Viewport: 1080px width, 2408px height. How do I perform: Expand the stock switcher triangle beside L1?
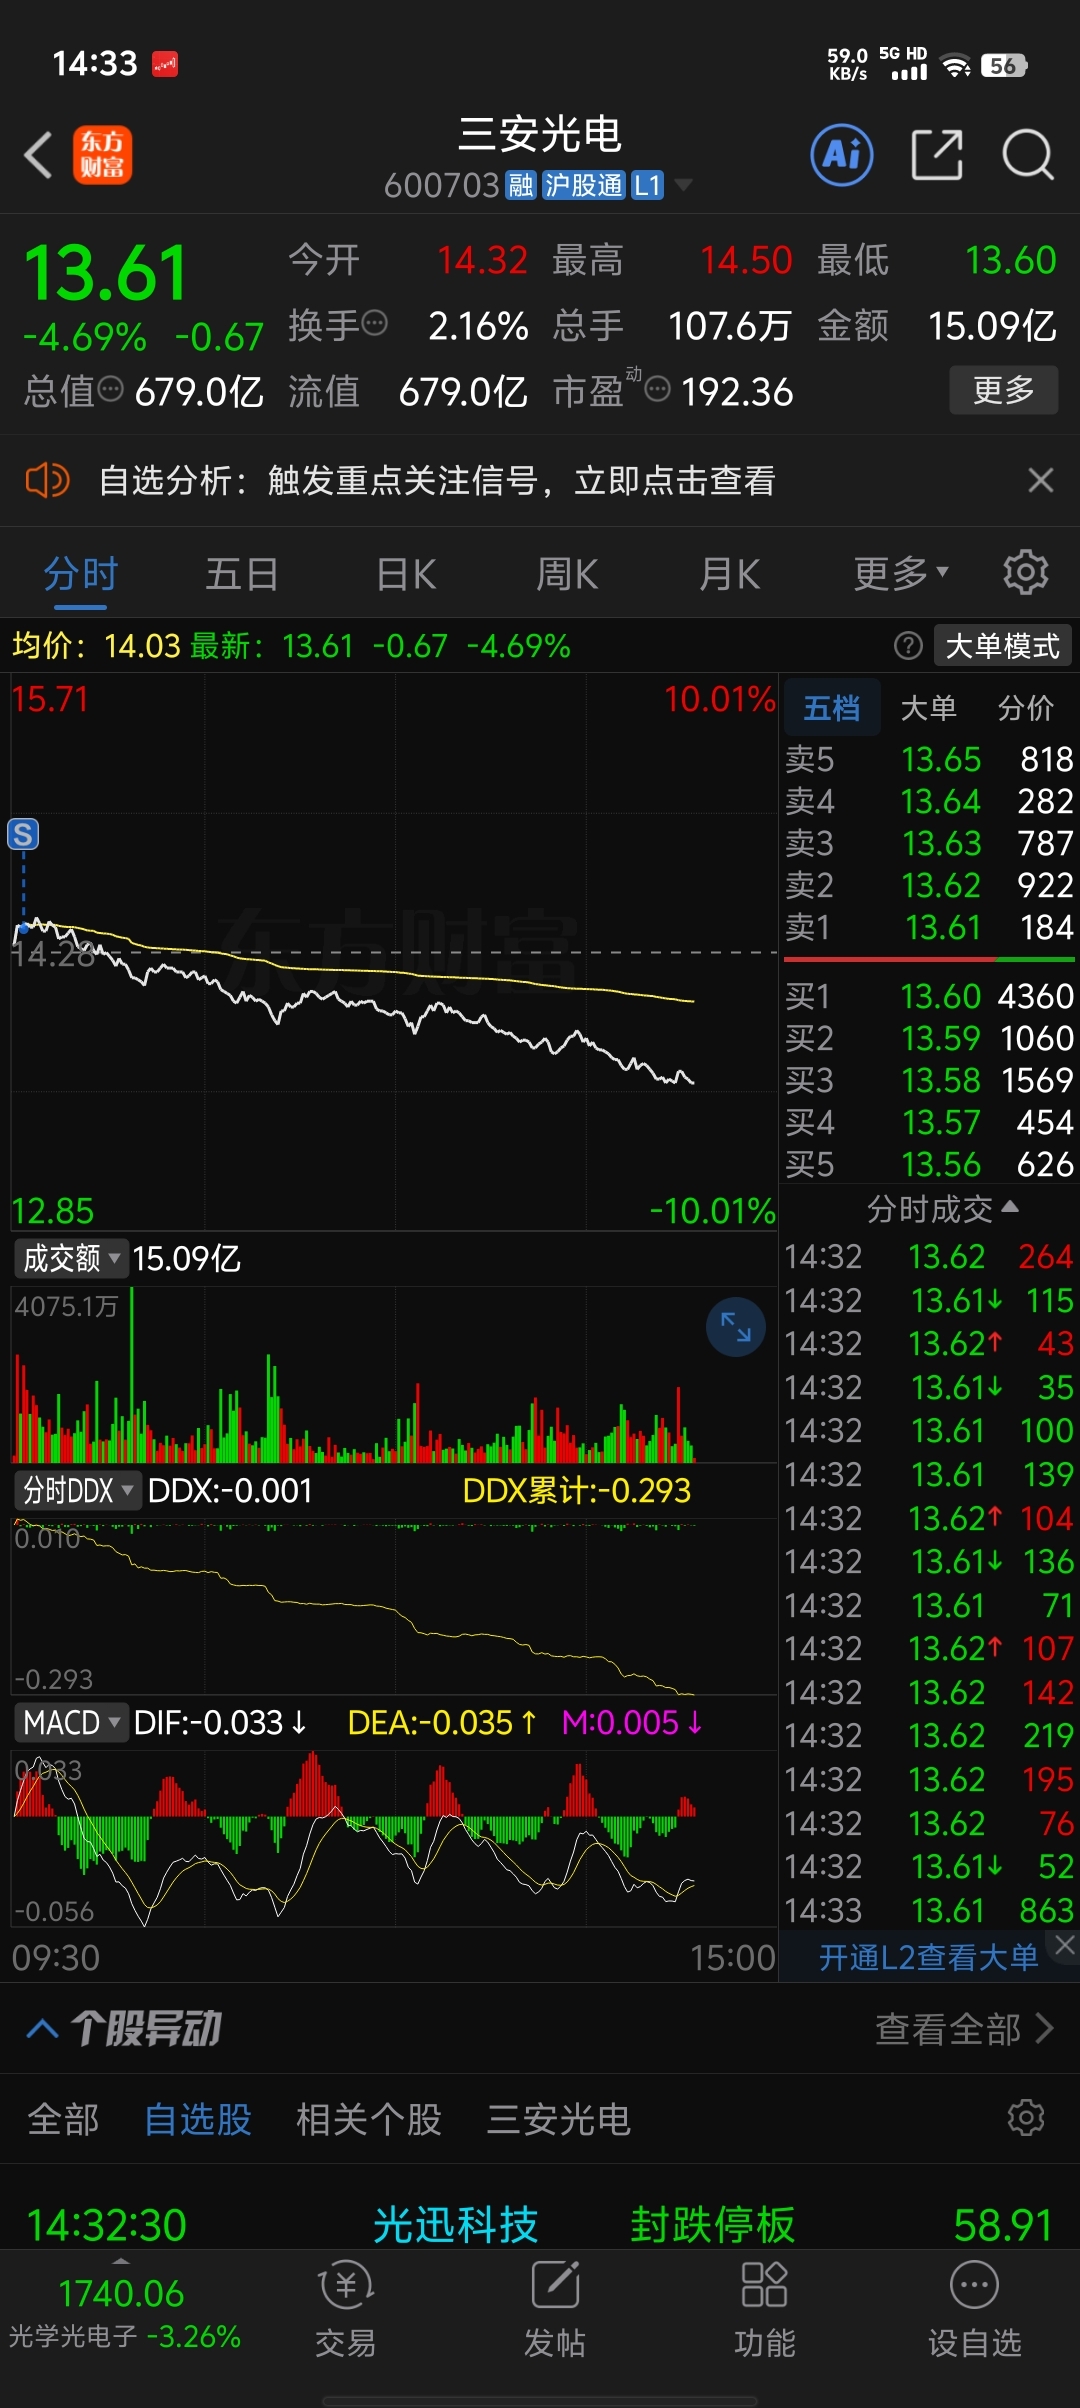click(x=684, y=185)
